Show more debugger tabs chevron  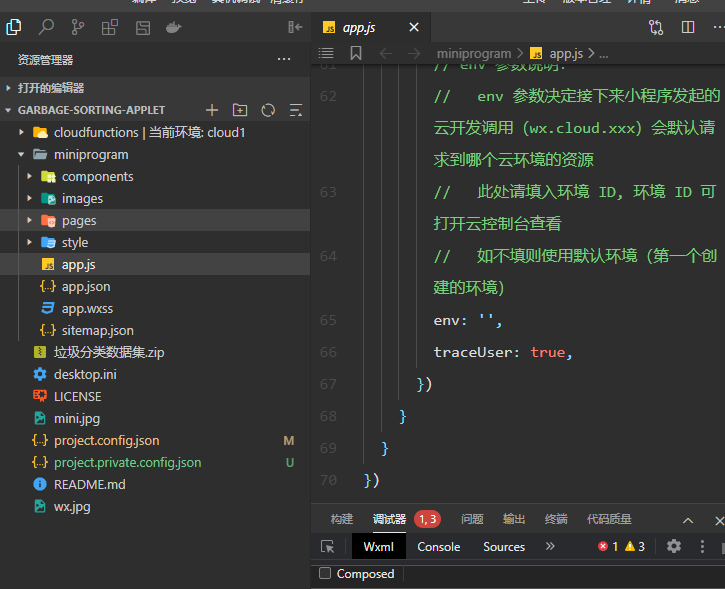(550, 546)
